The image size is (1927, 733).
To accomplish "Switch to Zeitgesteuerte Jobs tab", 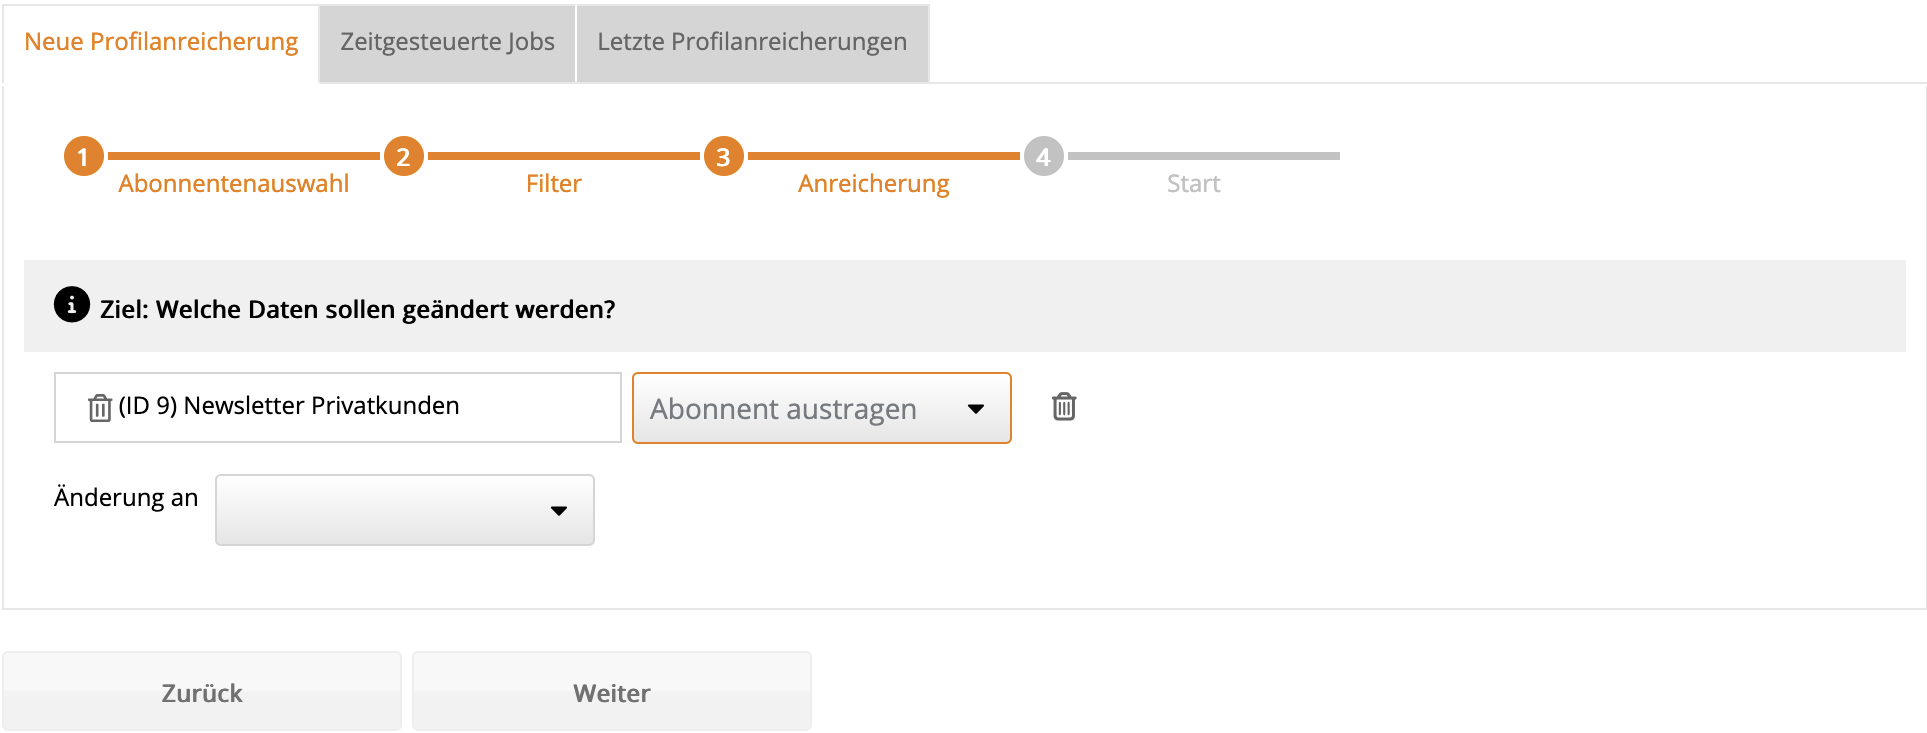I will pyautogui.click(x=447, y=42).
